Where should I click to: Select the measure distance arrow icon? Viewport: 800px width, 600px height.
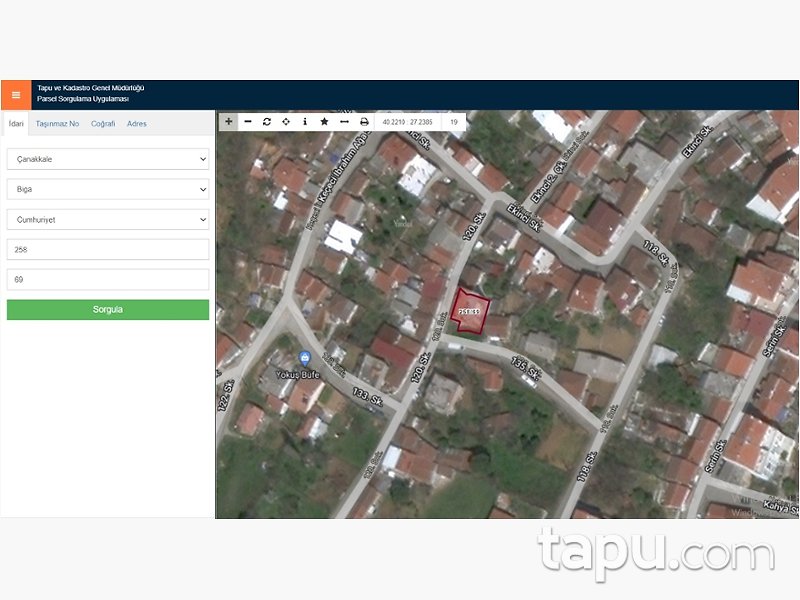344,121
